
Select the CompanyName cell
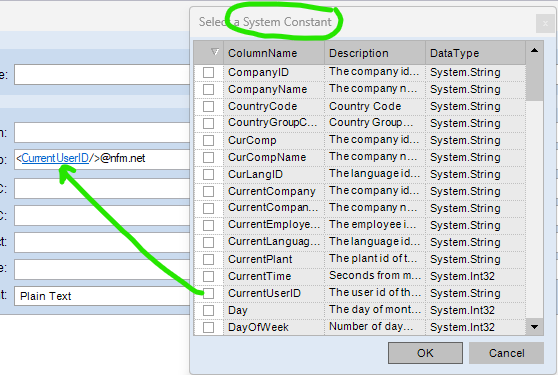(x=274, y=89)
